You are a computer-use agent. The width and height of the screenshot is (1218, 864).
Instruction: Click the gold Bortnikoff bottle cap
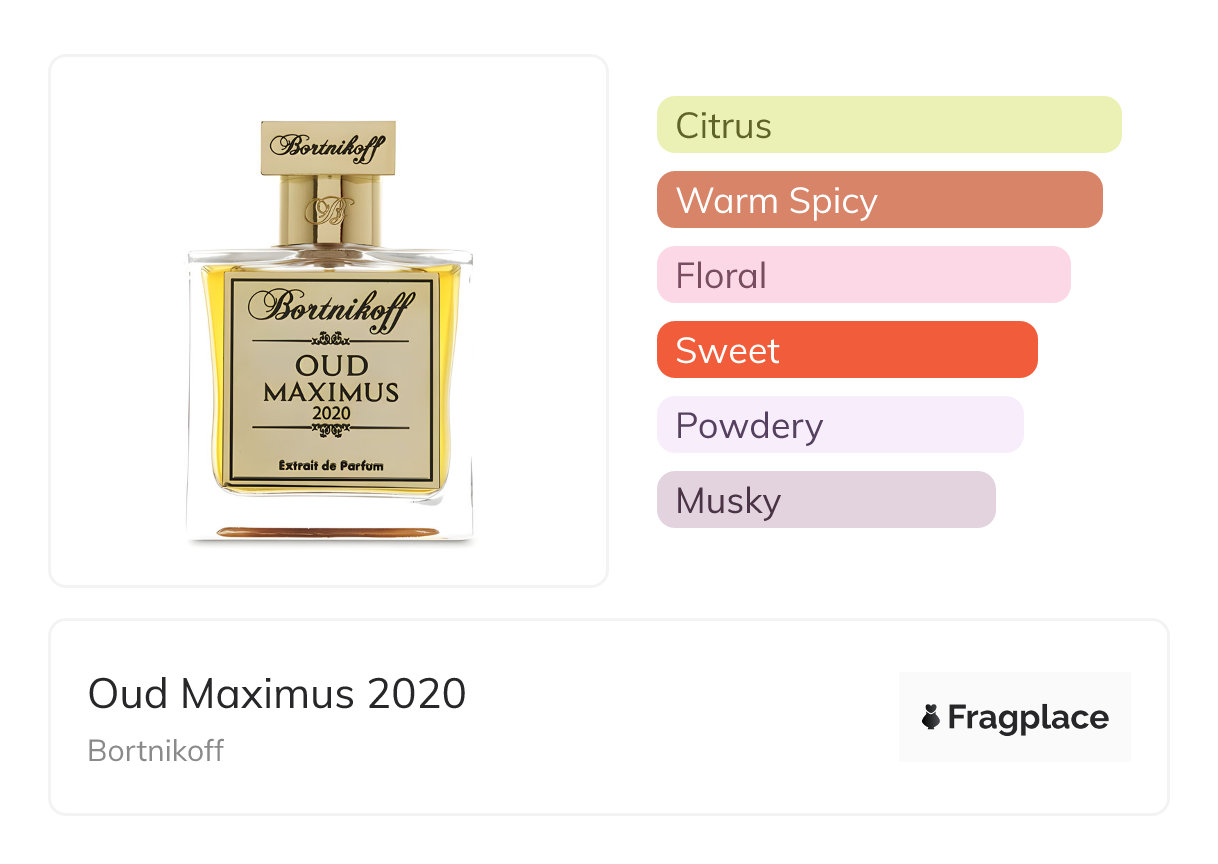[x=328, y=147]
